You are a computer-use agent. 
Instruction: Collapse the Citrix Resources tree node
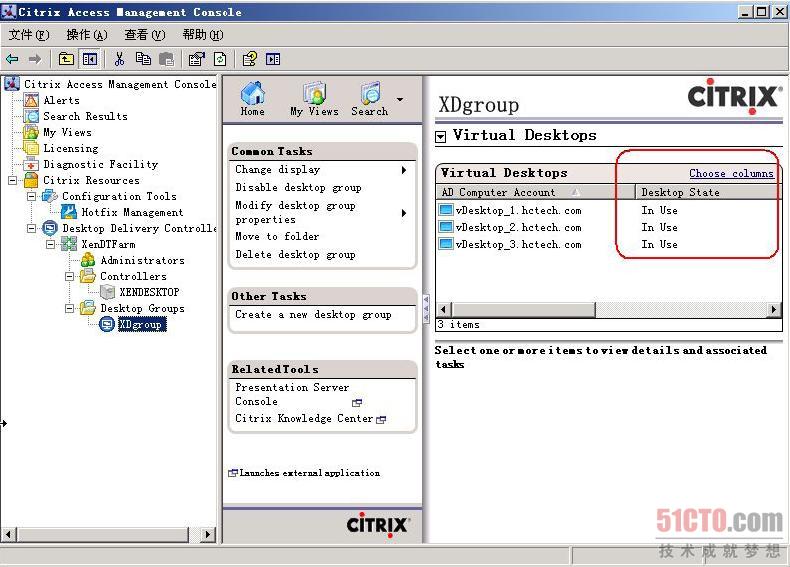coord(13,180)
